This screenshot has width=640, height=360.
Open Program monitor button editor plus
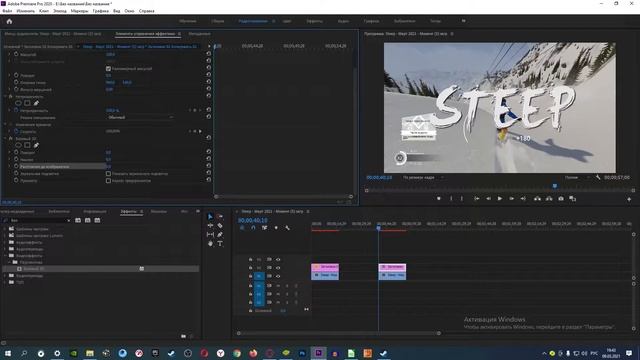point(629,199)
